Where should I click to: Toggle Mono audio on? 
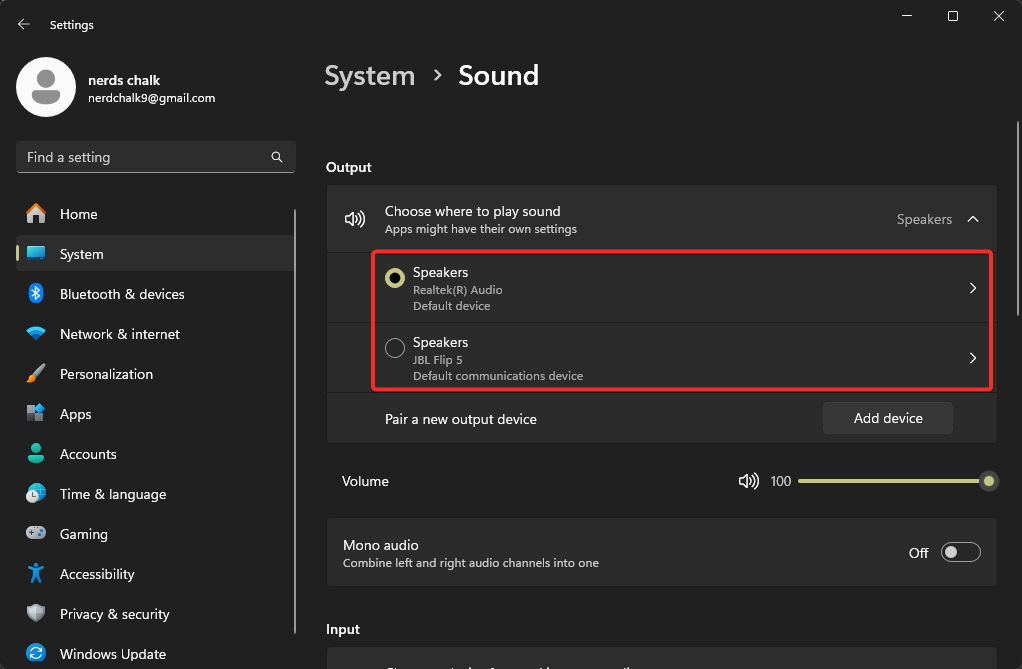[x=959, y=552]
